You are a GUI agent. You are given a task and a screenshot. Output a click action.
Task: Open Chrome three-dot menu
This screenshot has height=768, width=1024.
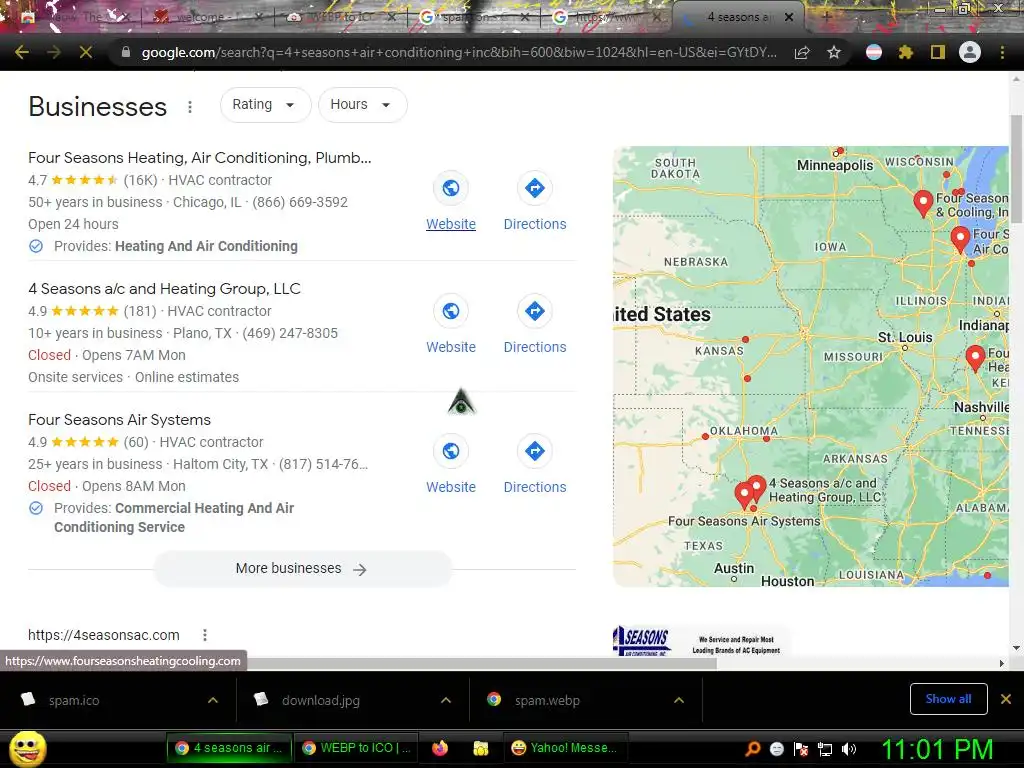(1002, 52)
